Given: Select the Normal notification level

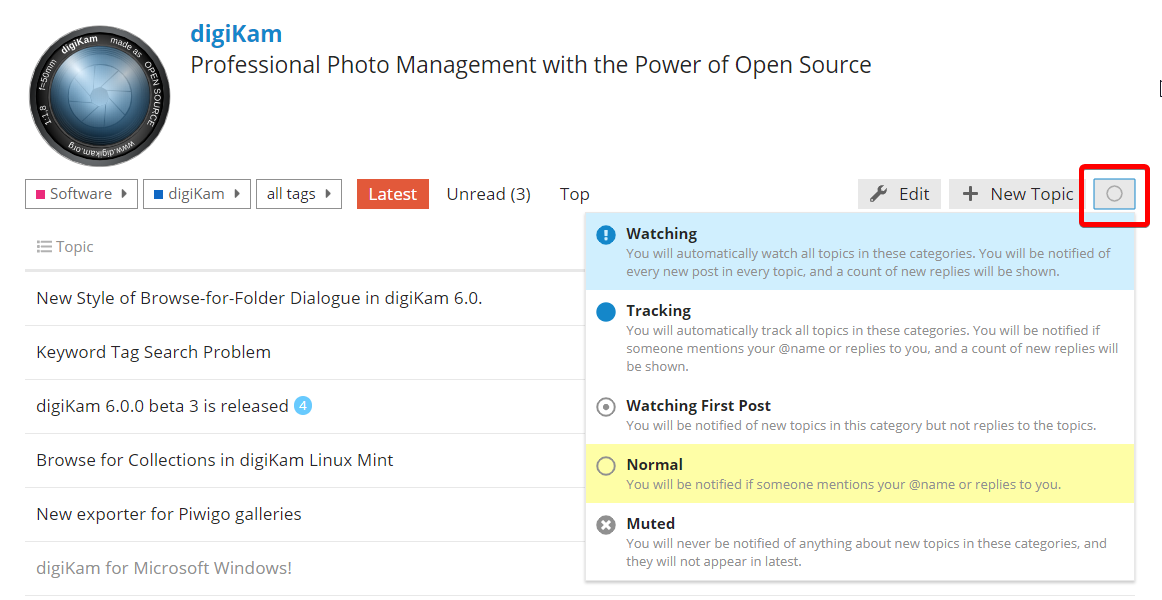Looking at the screenshot, I should point(654,465).
